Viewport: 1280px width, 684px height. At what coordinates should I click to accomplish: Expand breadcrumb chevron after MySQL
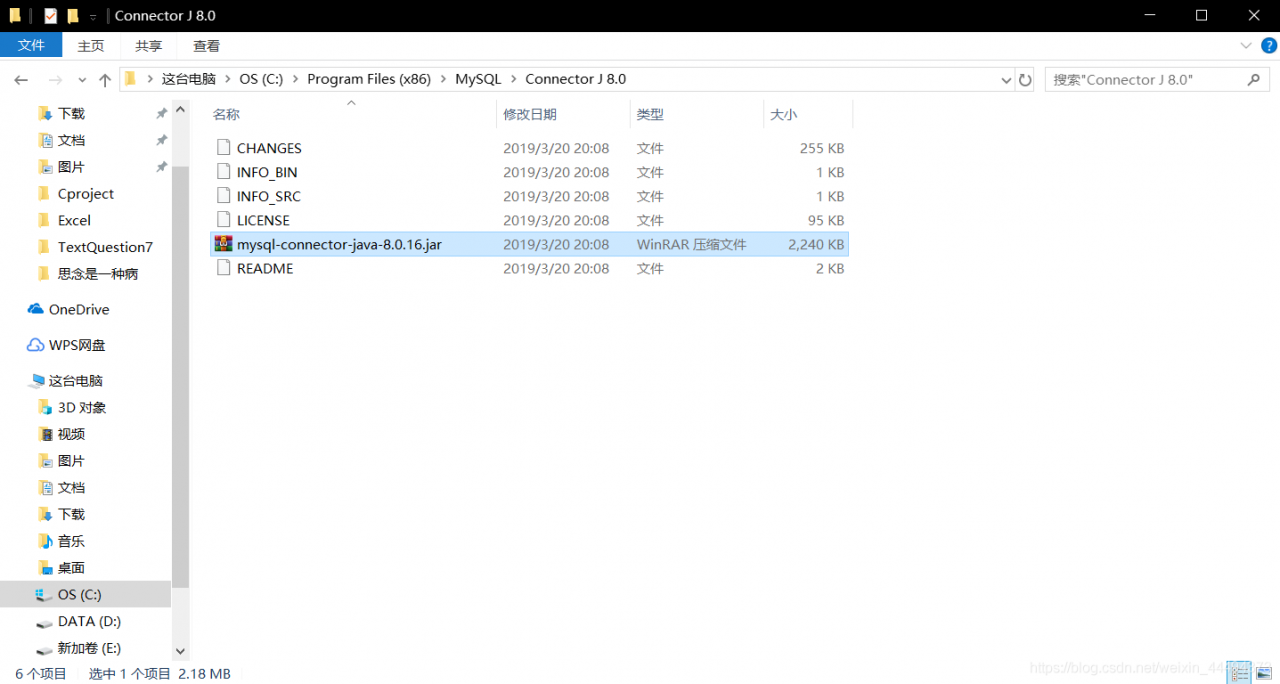click(513, 79)
